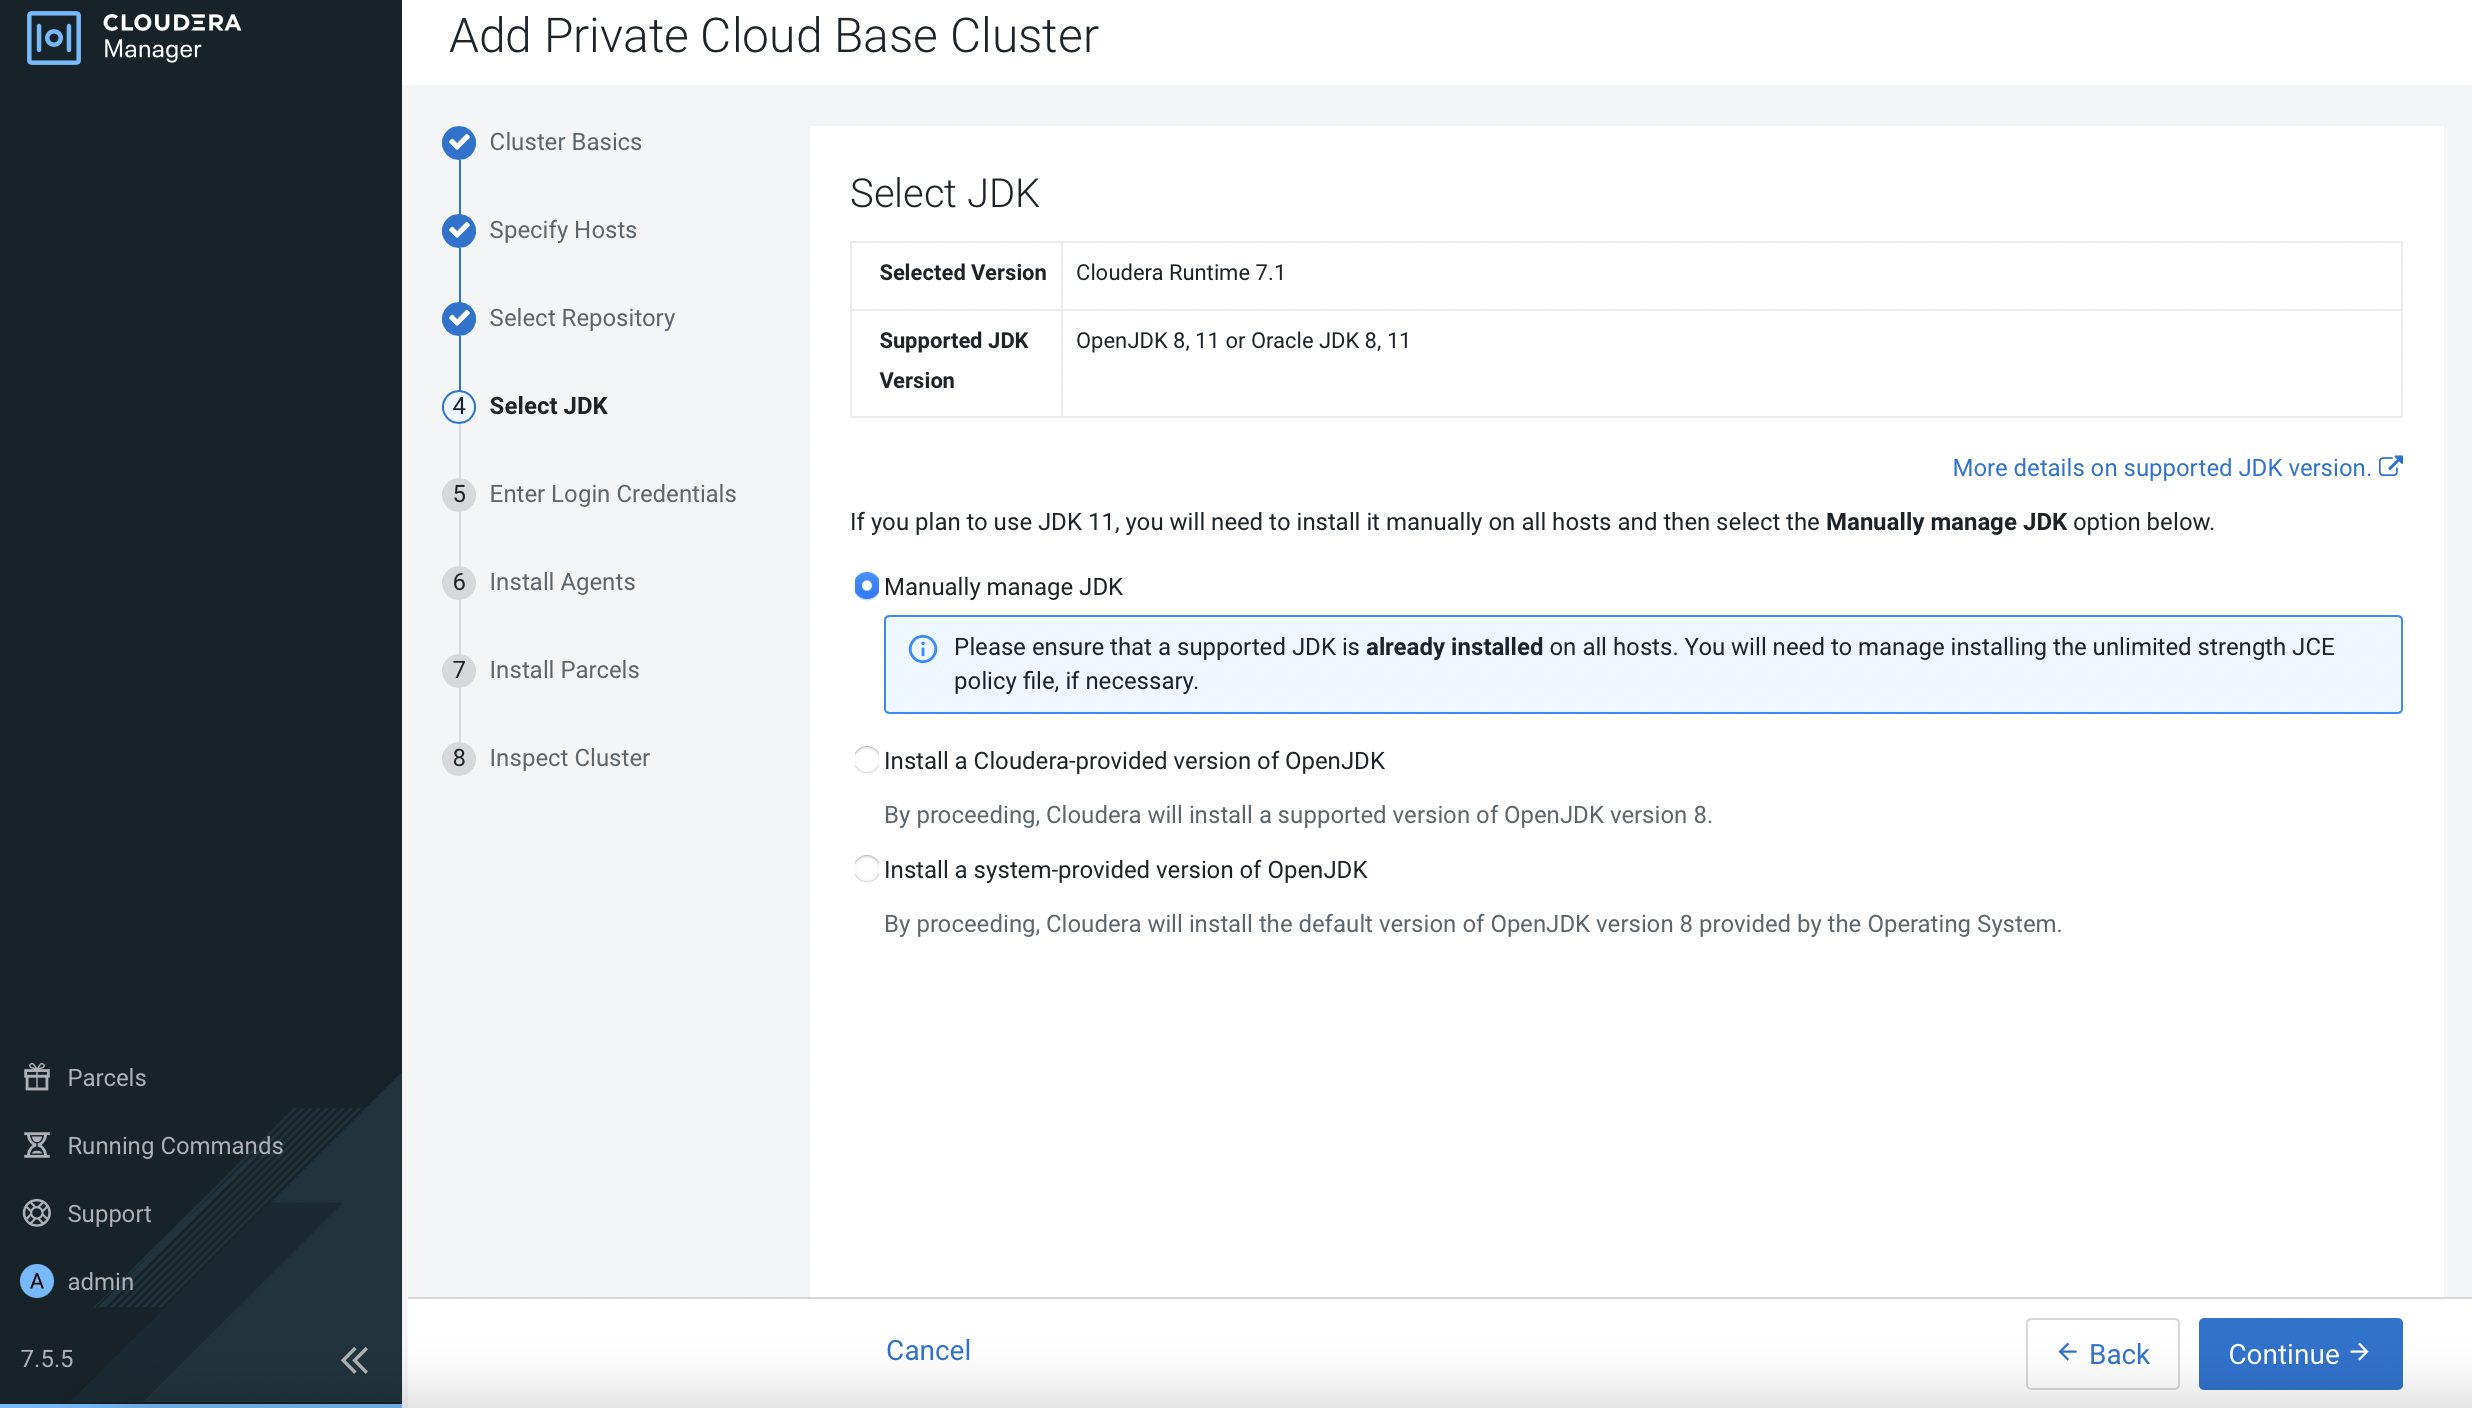Open More details on supported JDK version link
The width and height of the screenshot is (2472, 1408).
(x=2161, y=468)
